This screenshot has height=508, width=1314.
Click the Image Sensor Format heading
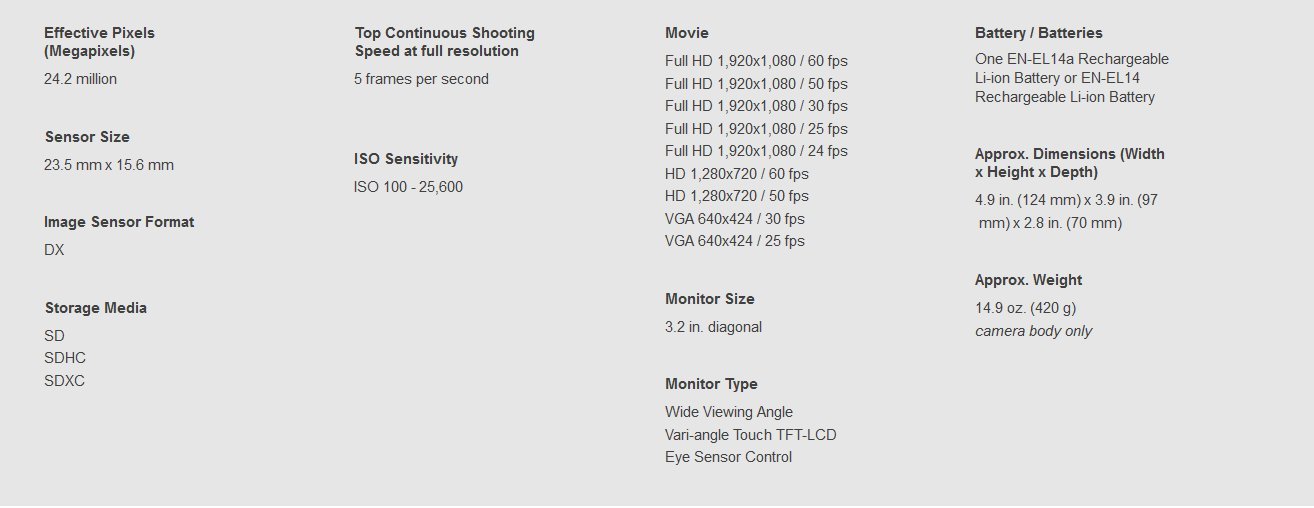(119, 221)
